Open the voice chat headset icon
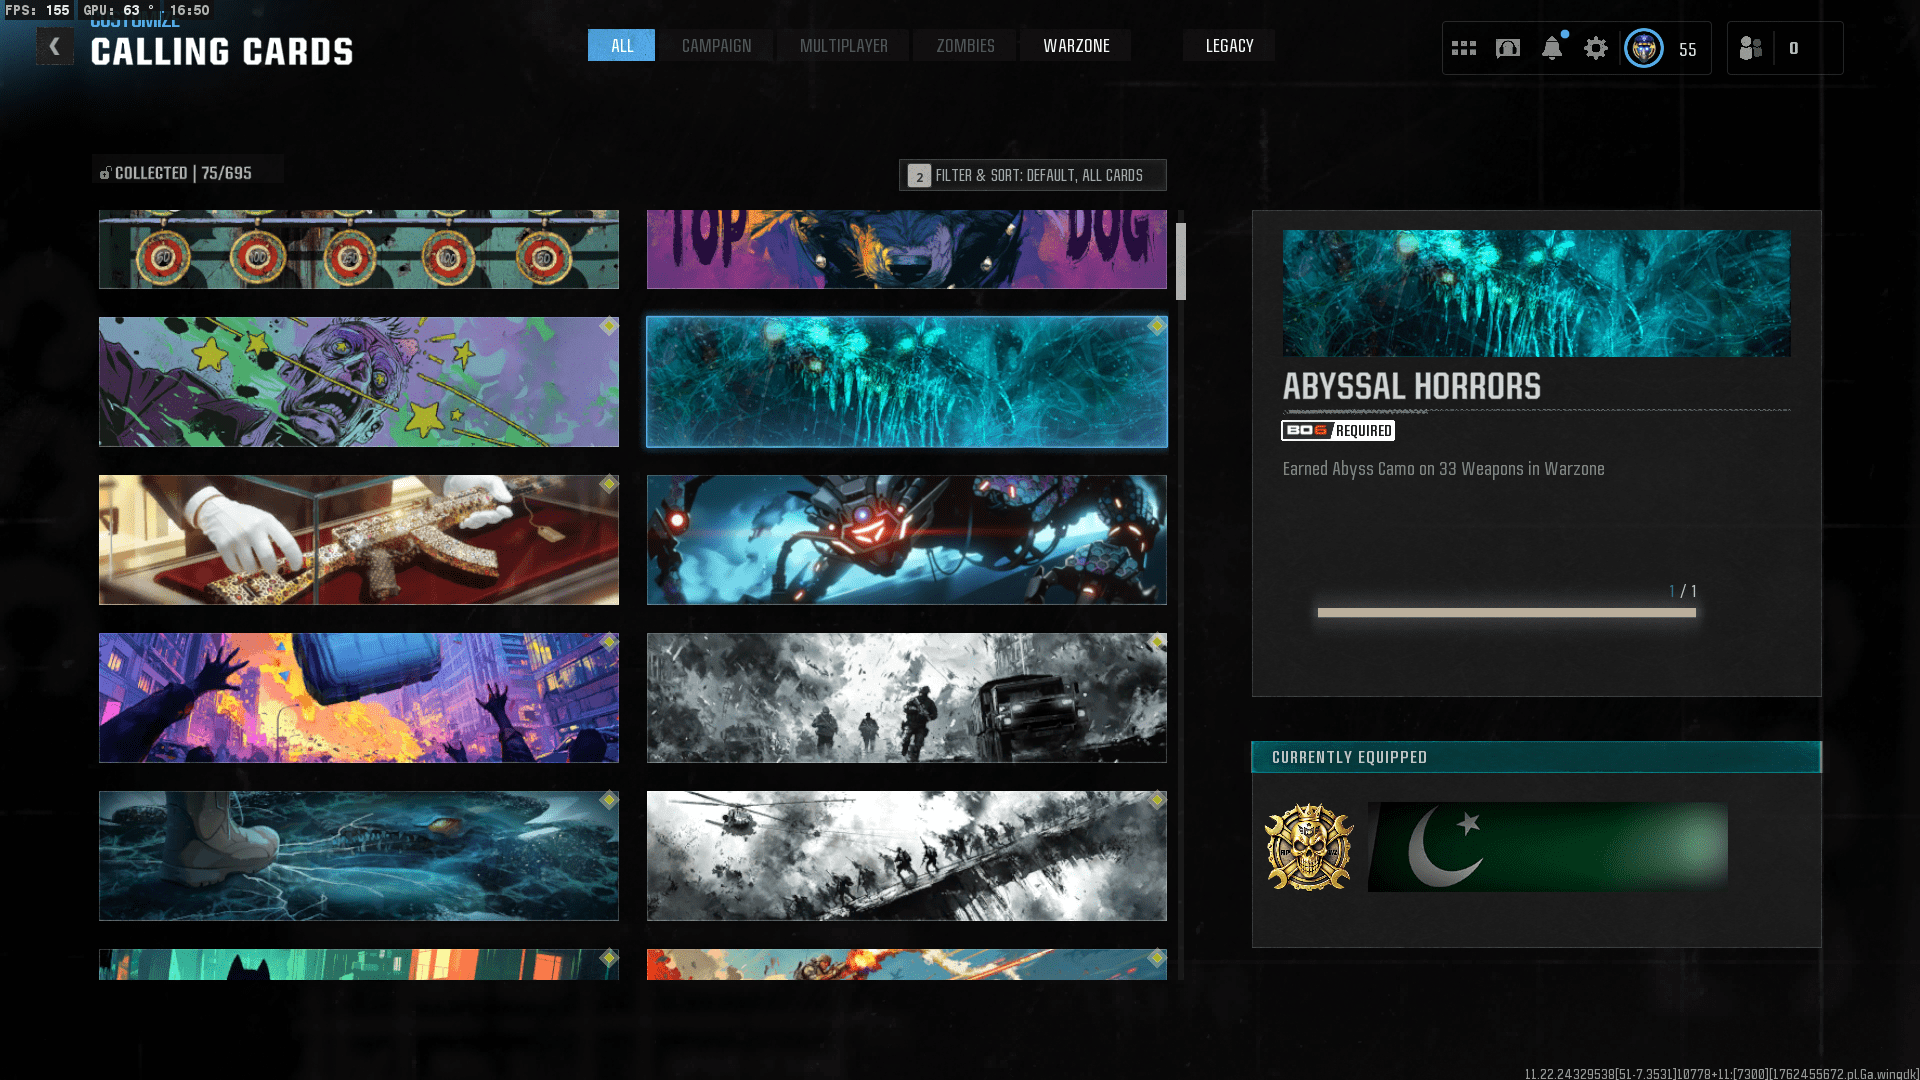The height and width of the screenshot is (1080, 1920). point(1508,48)
